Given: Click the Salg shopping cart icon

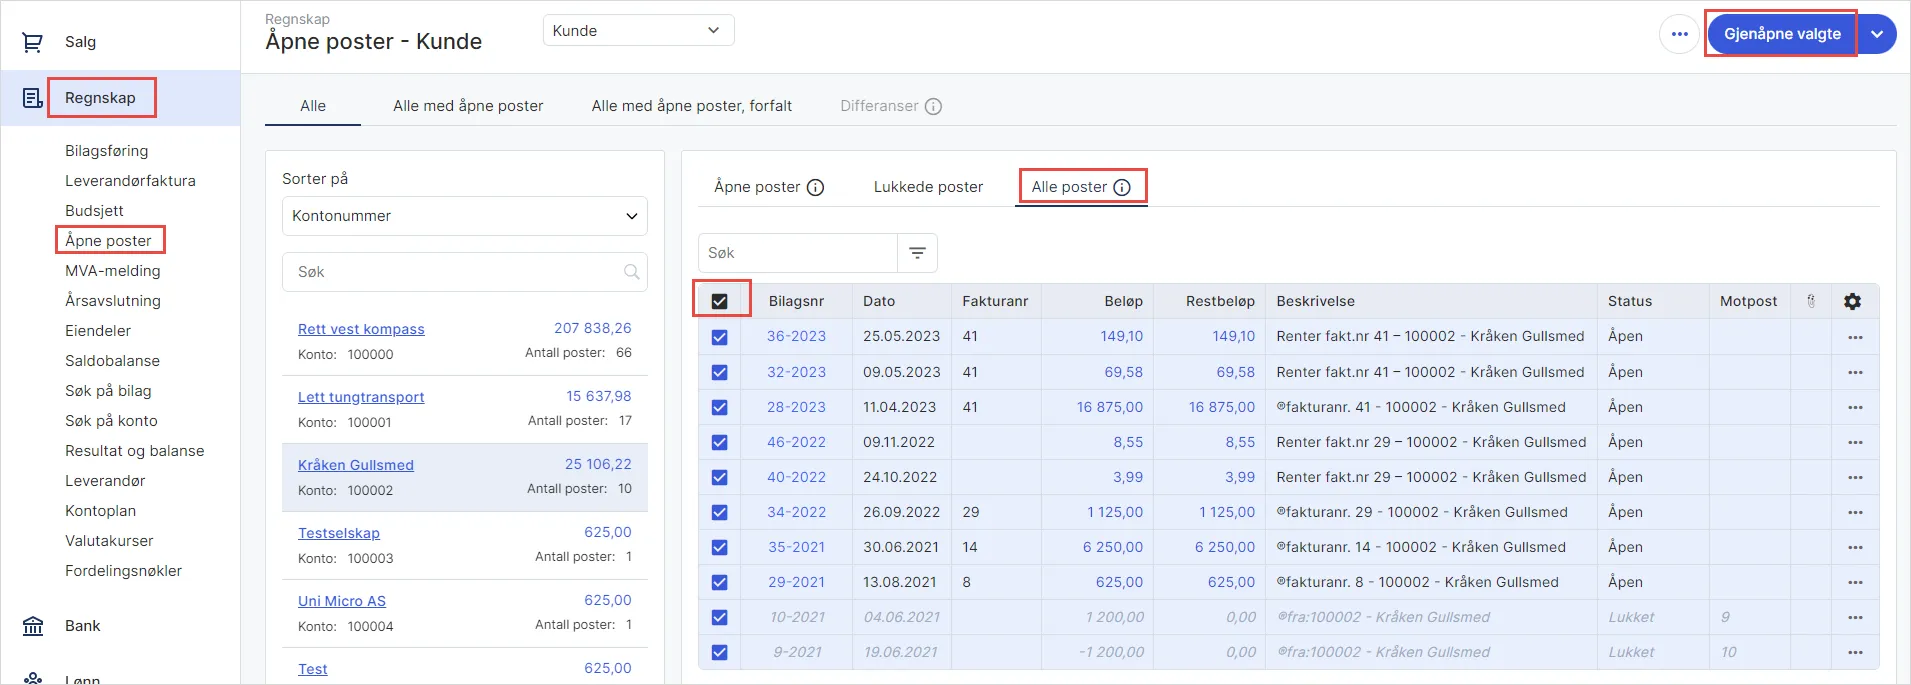Looking at the screenshot, I should [x=32, y=42].
